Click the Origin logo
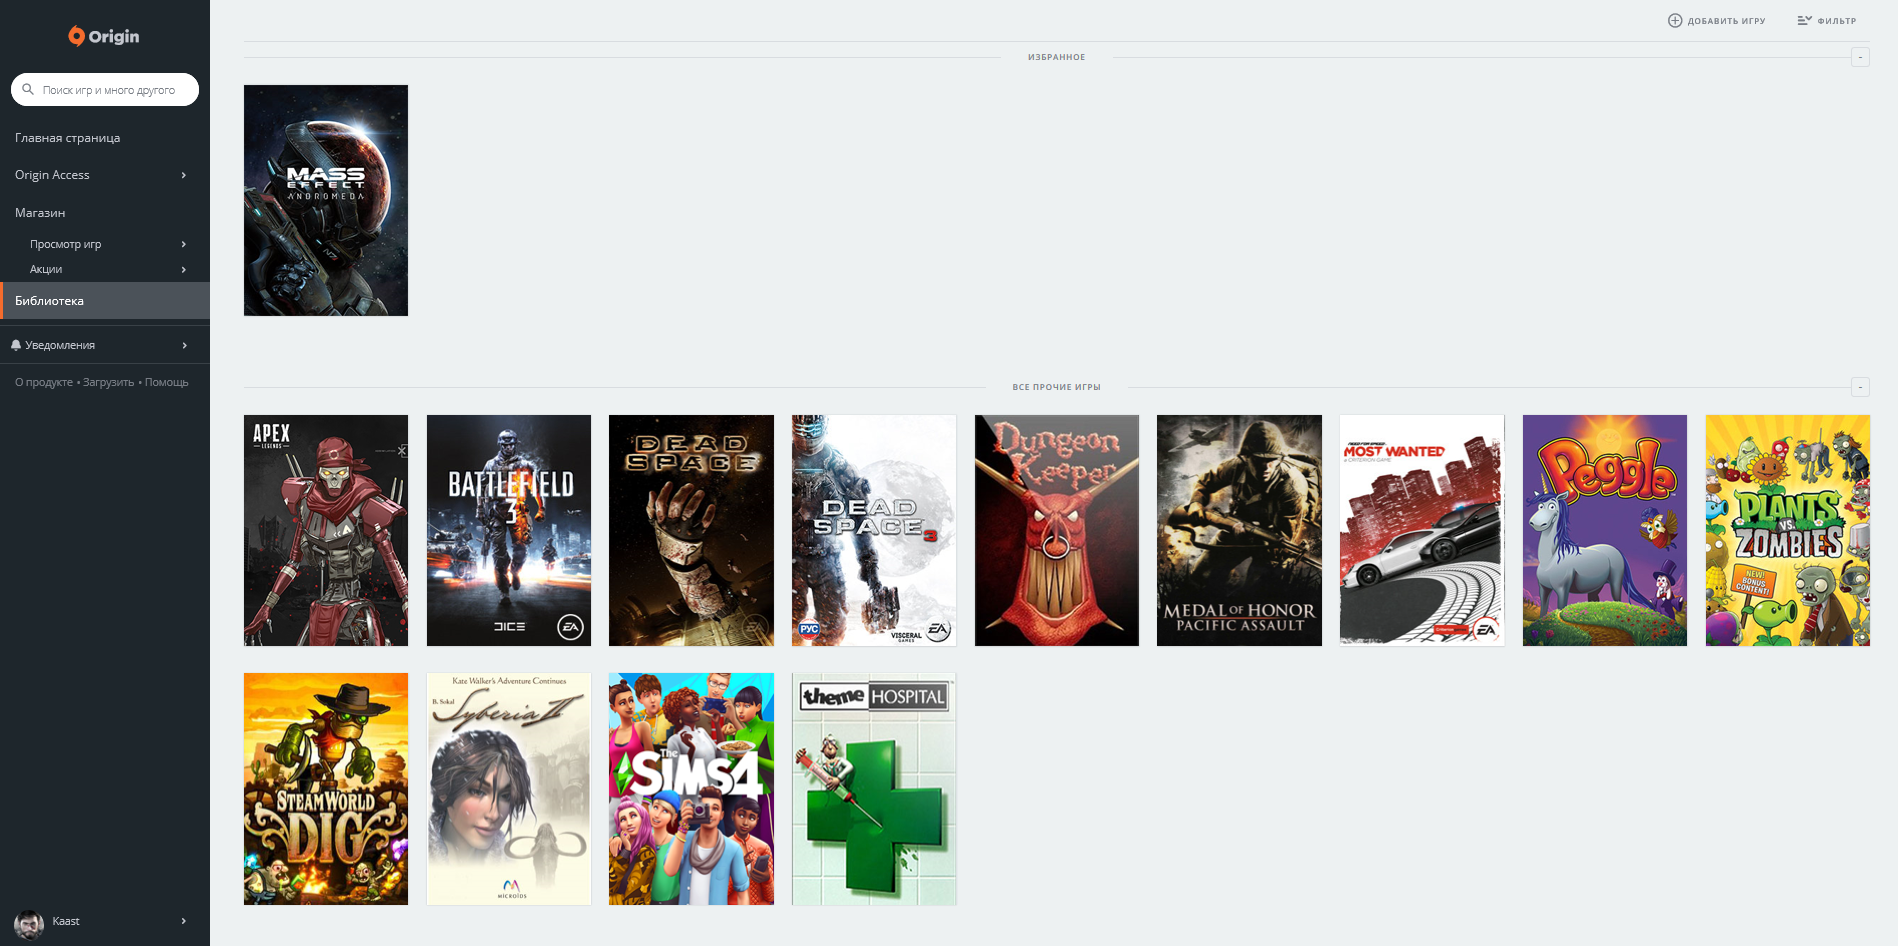 point(104,36)
